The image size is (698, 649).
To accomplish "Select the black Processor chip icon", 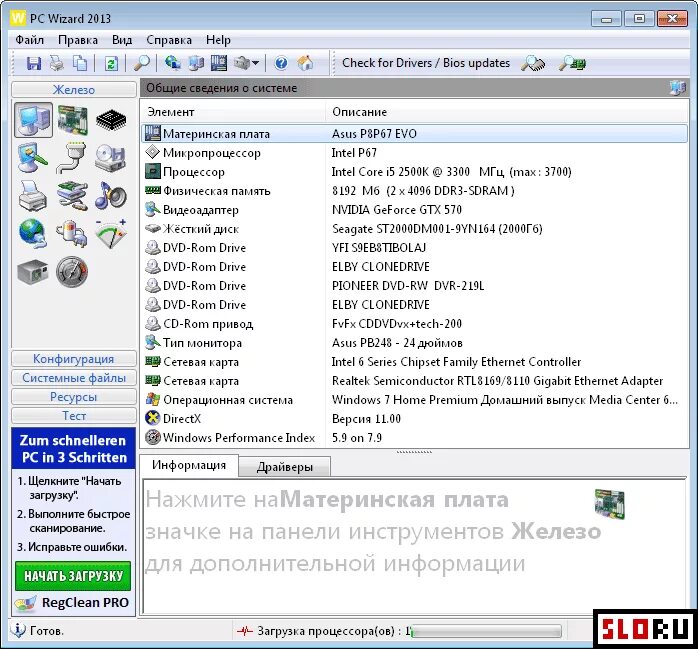I will click(x=111, y=120).
